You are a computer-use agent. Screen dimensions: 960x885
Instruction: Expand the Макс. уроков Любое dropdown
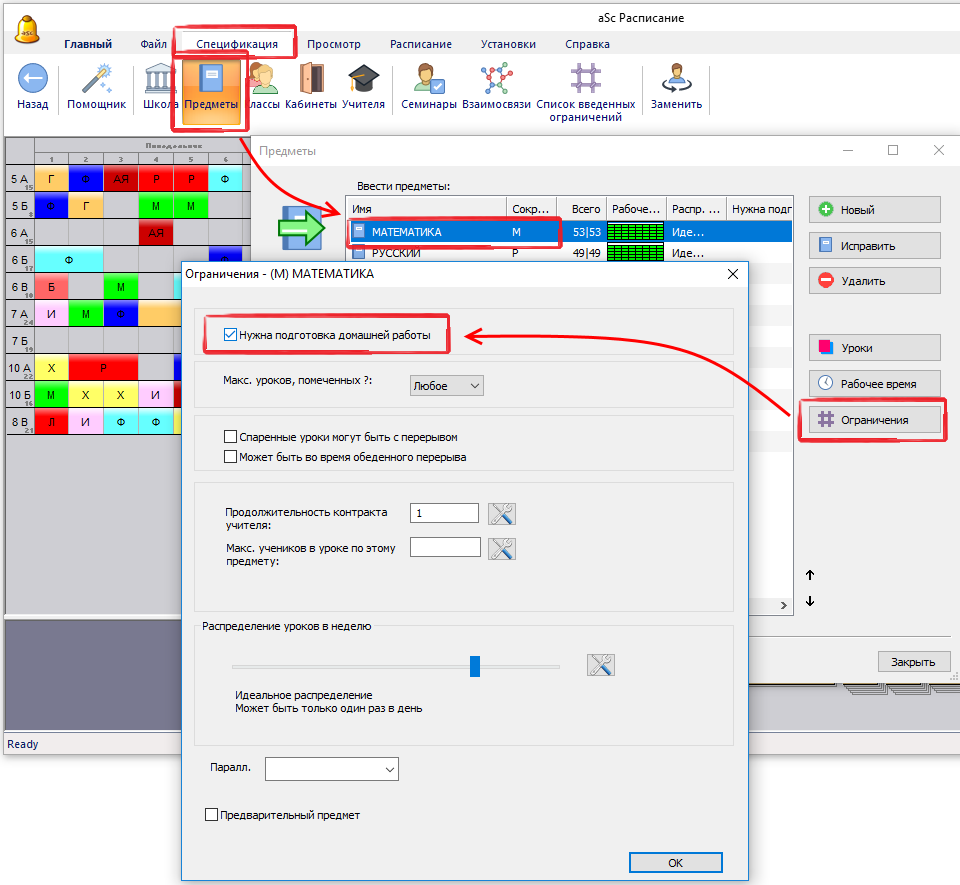tap(446, 385)
